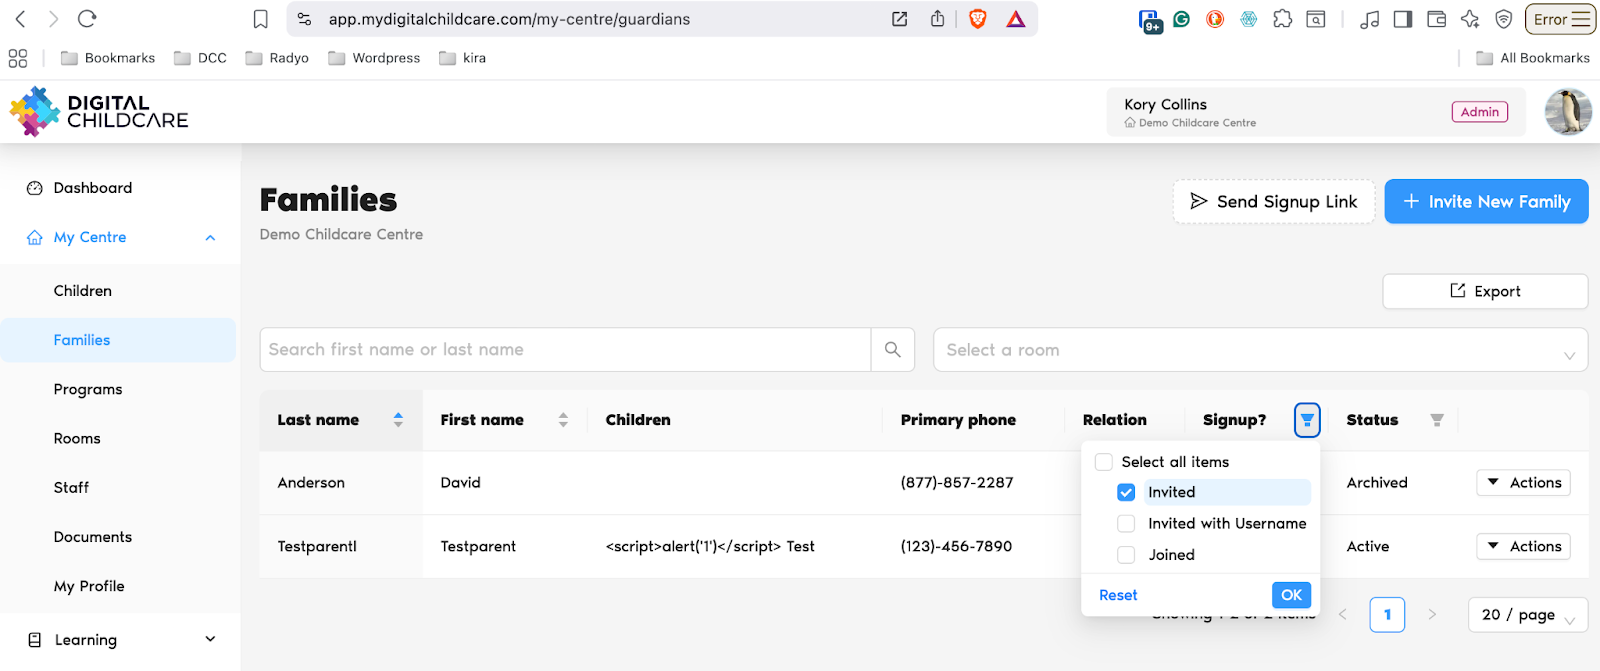Click the Leo AI sparkle icon

point(1470,19)
